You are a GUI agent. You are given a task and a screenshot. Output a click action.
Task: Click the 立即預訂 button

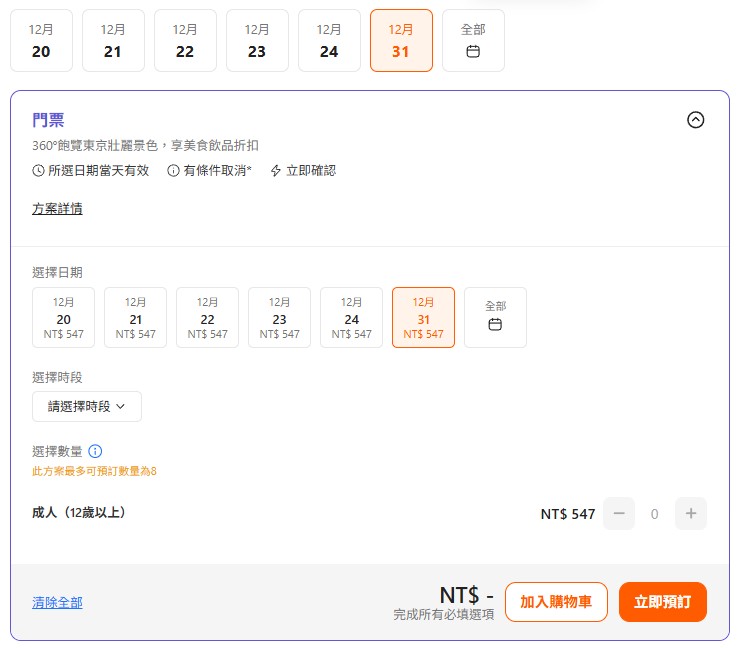(x=662, y=602)
